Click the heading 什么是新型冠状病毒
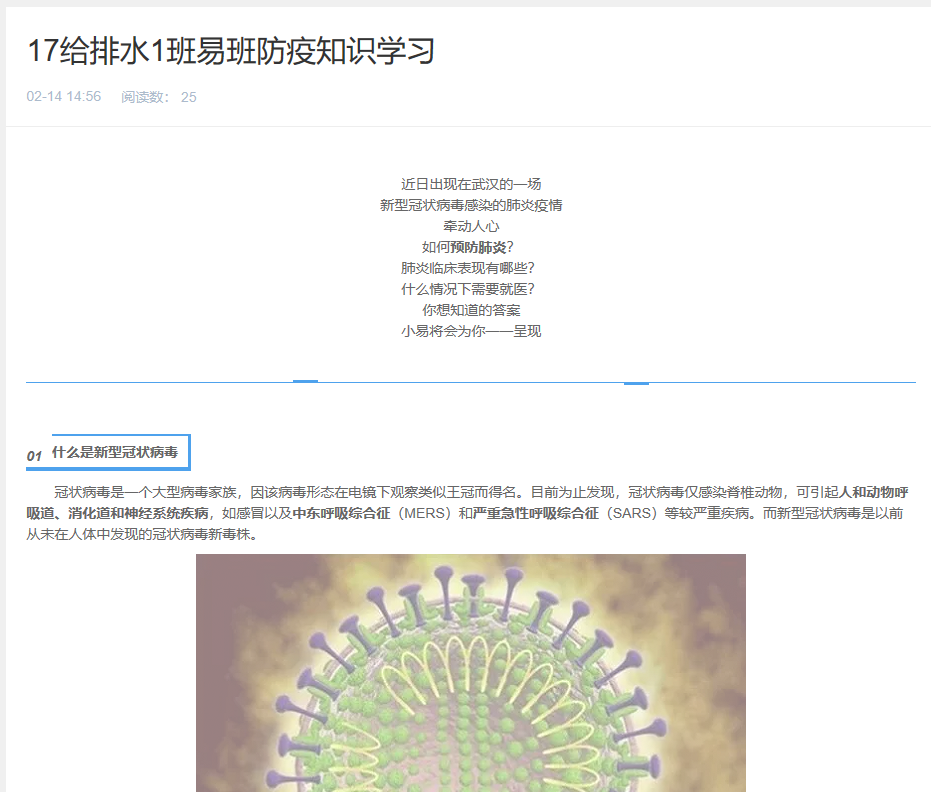This screenshot has height=792, width=931. click(115, 452)
